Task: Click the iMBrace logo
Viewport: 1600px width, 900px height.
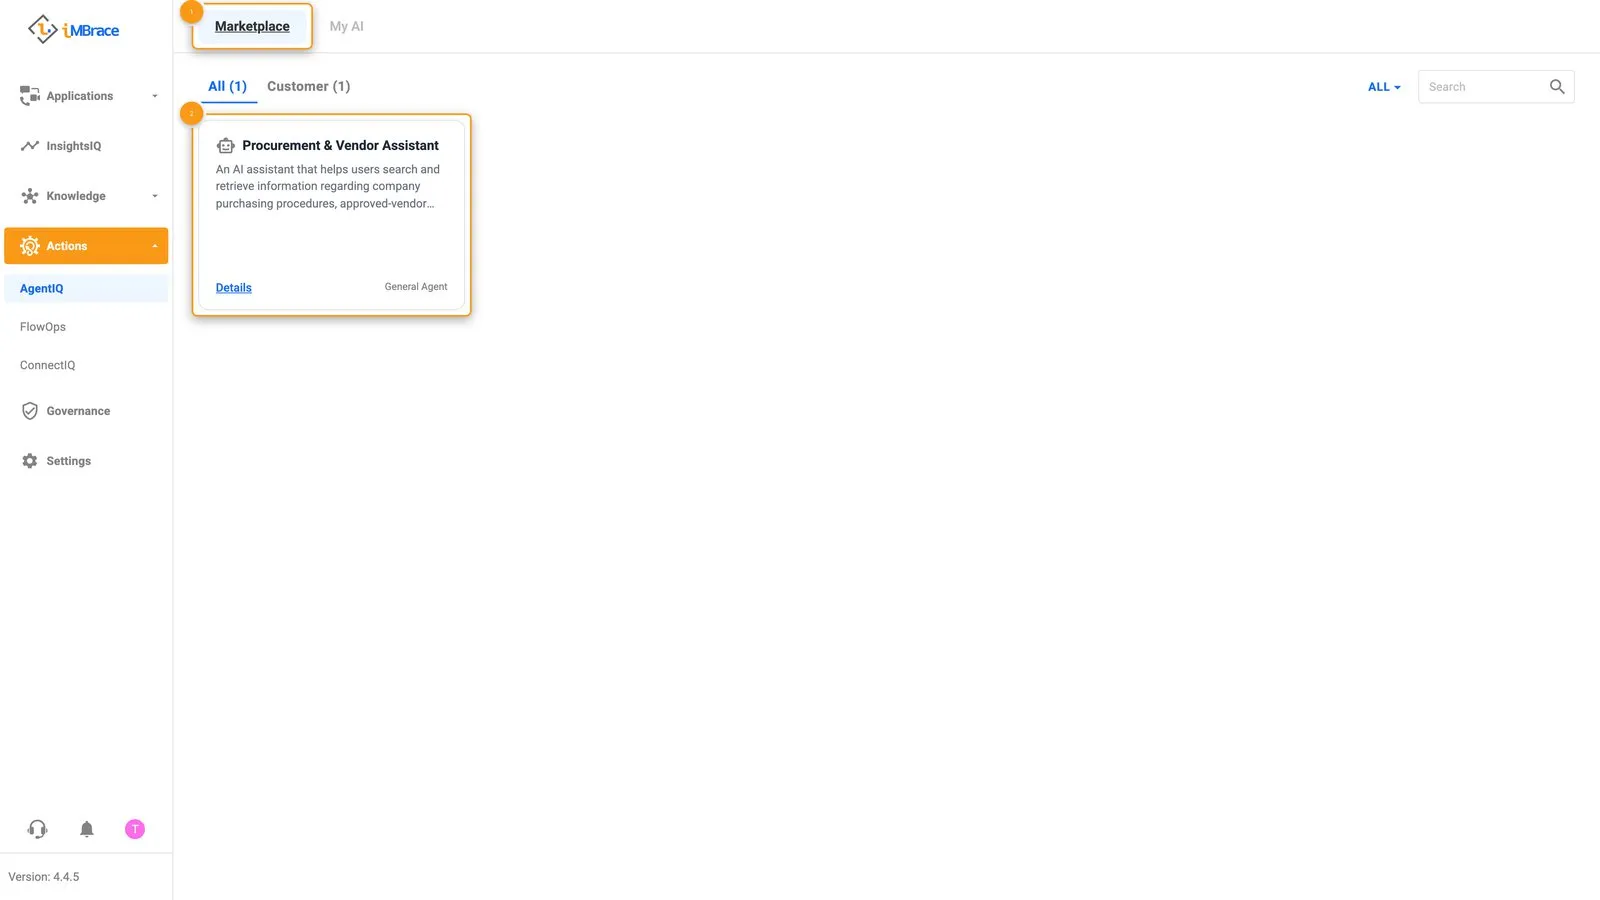Action: (x=73, y=30)
